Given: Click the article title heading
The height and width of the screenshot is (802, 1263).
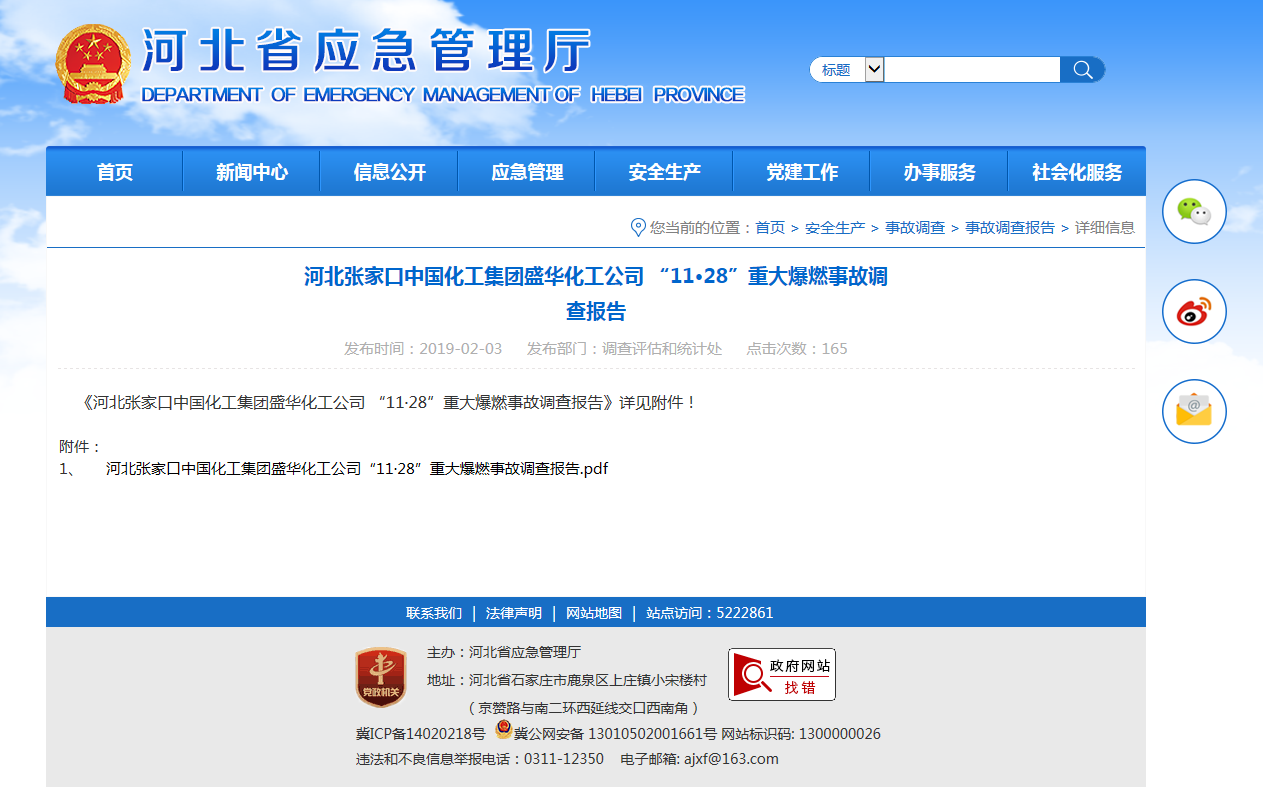Looking at the screenshot, I should (x=596, y=293).
